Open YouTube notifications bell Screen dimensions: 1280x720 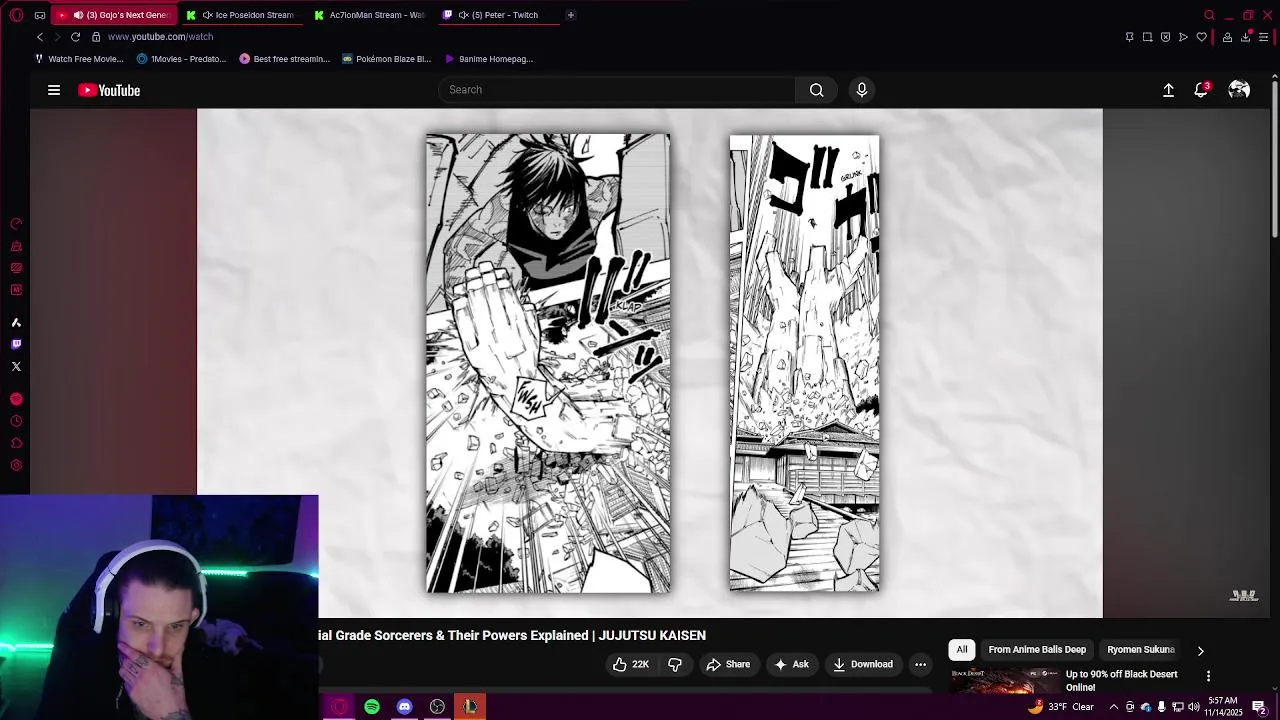coord(1201,90)
